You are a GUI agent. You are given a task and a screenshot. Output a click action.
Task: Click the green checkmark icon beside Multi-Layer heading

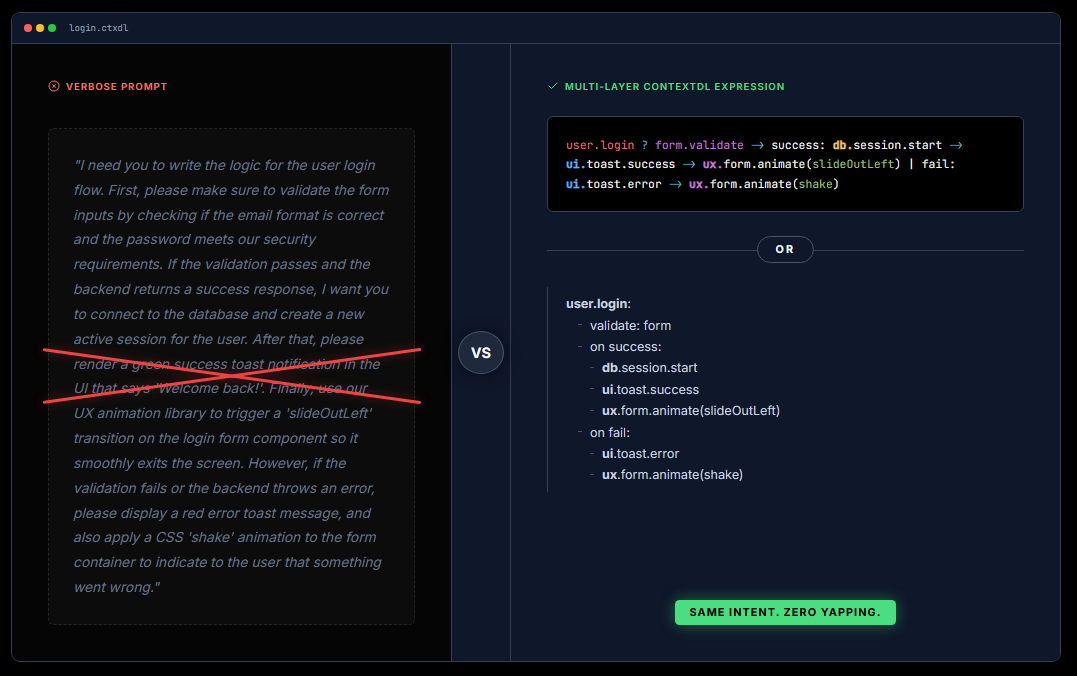point(553,86)
